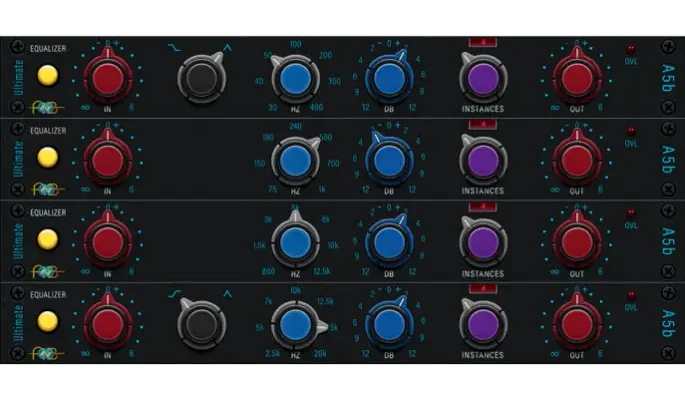Disable the yellow Equalizer button on the 75–1k band

pos(45,158)
